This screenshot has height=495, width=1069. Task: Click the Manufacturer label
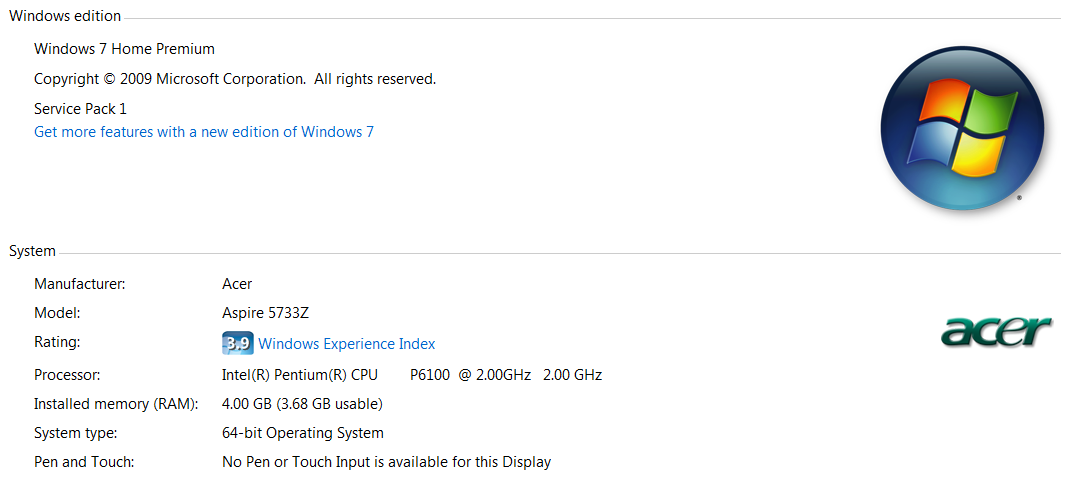(80, 284)
